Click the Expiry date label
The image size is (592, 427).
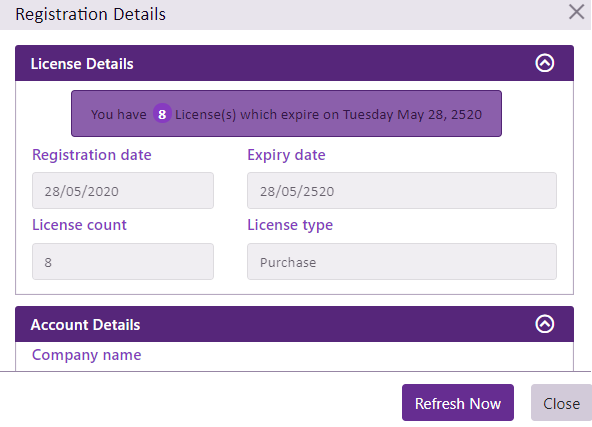[x=286, y=155]
